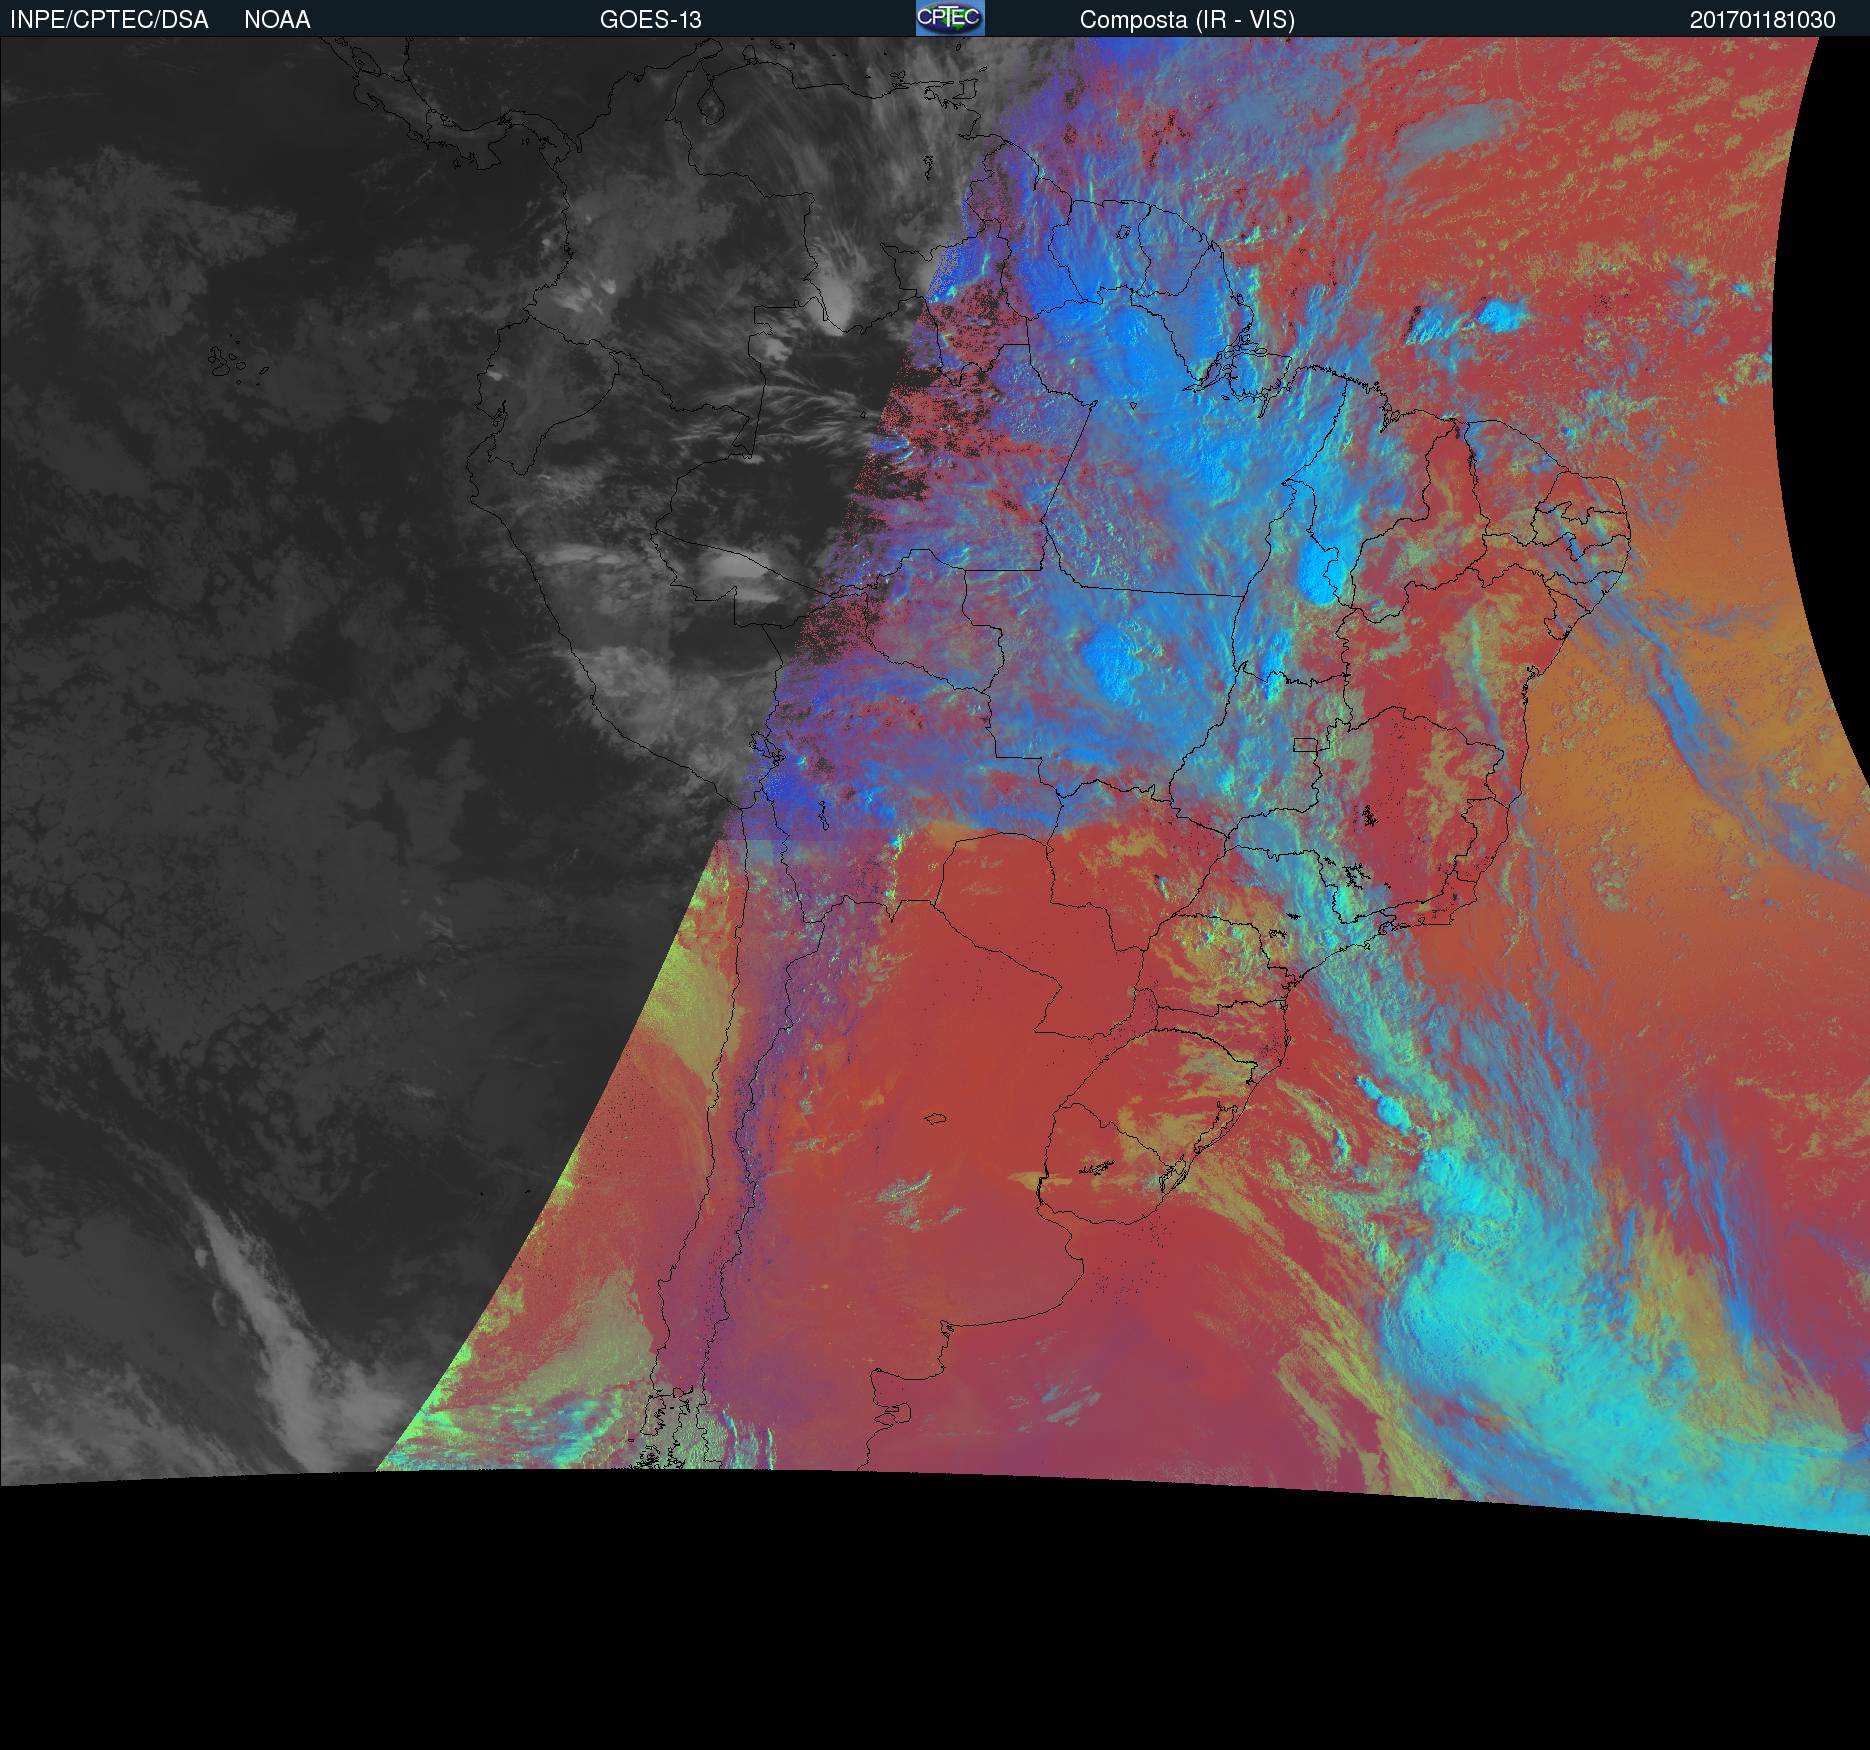Select the INPE/CPTEC/DSA header label
The width and height of the screenshot is (1870, 1750).
point(109,20)
